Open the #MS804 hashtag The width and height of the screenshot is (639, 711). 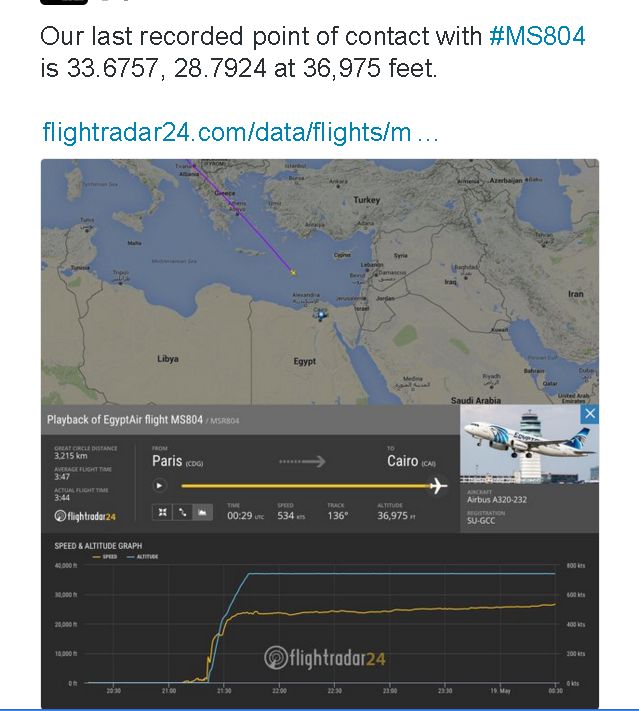(x=537, y=36)
